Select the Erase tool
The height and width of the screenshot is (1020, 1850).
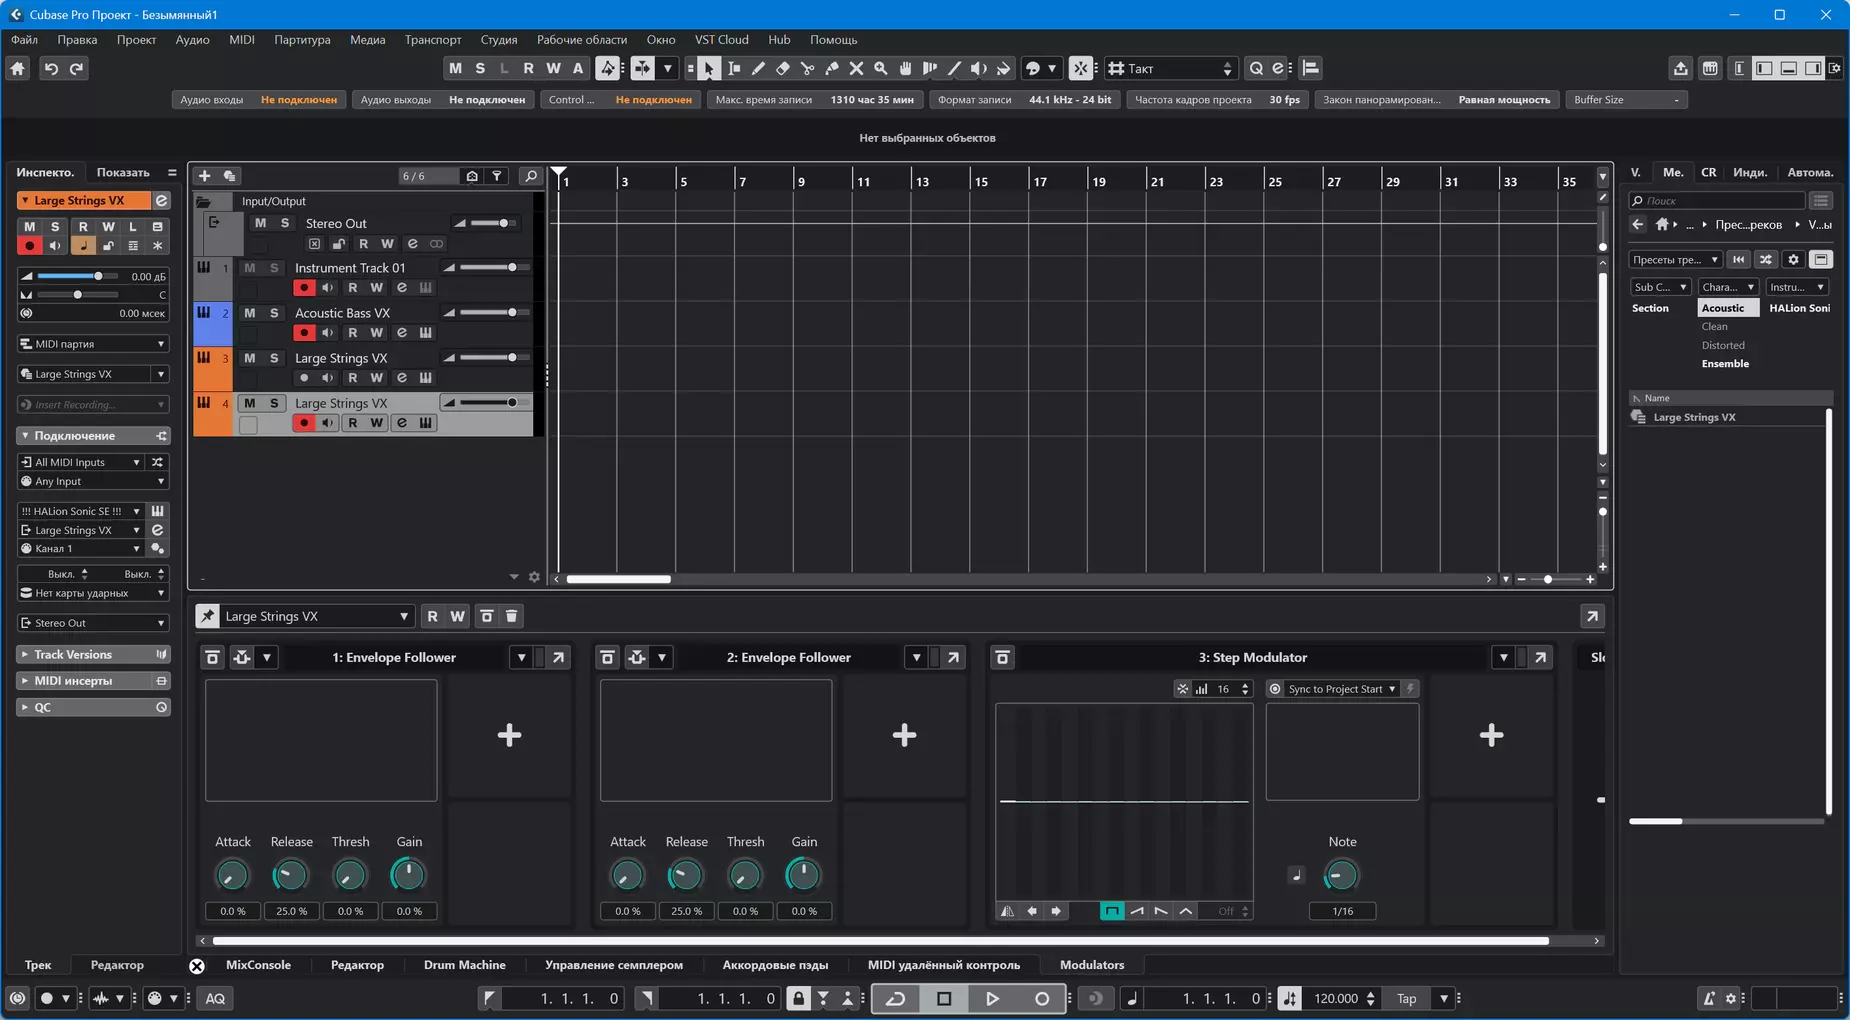pyautogui.click(x=783, y=68)
